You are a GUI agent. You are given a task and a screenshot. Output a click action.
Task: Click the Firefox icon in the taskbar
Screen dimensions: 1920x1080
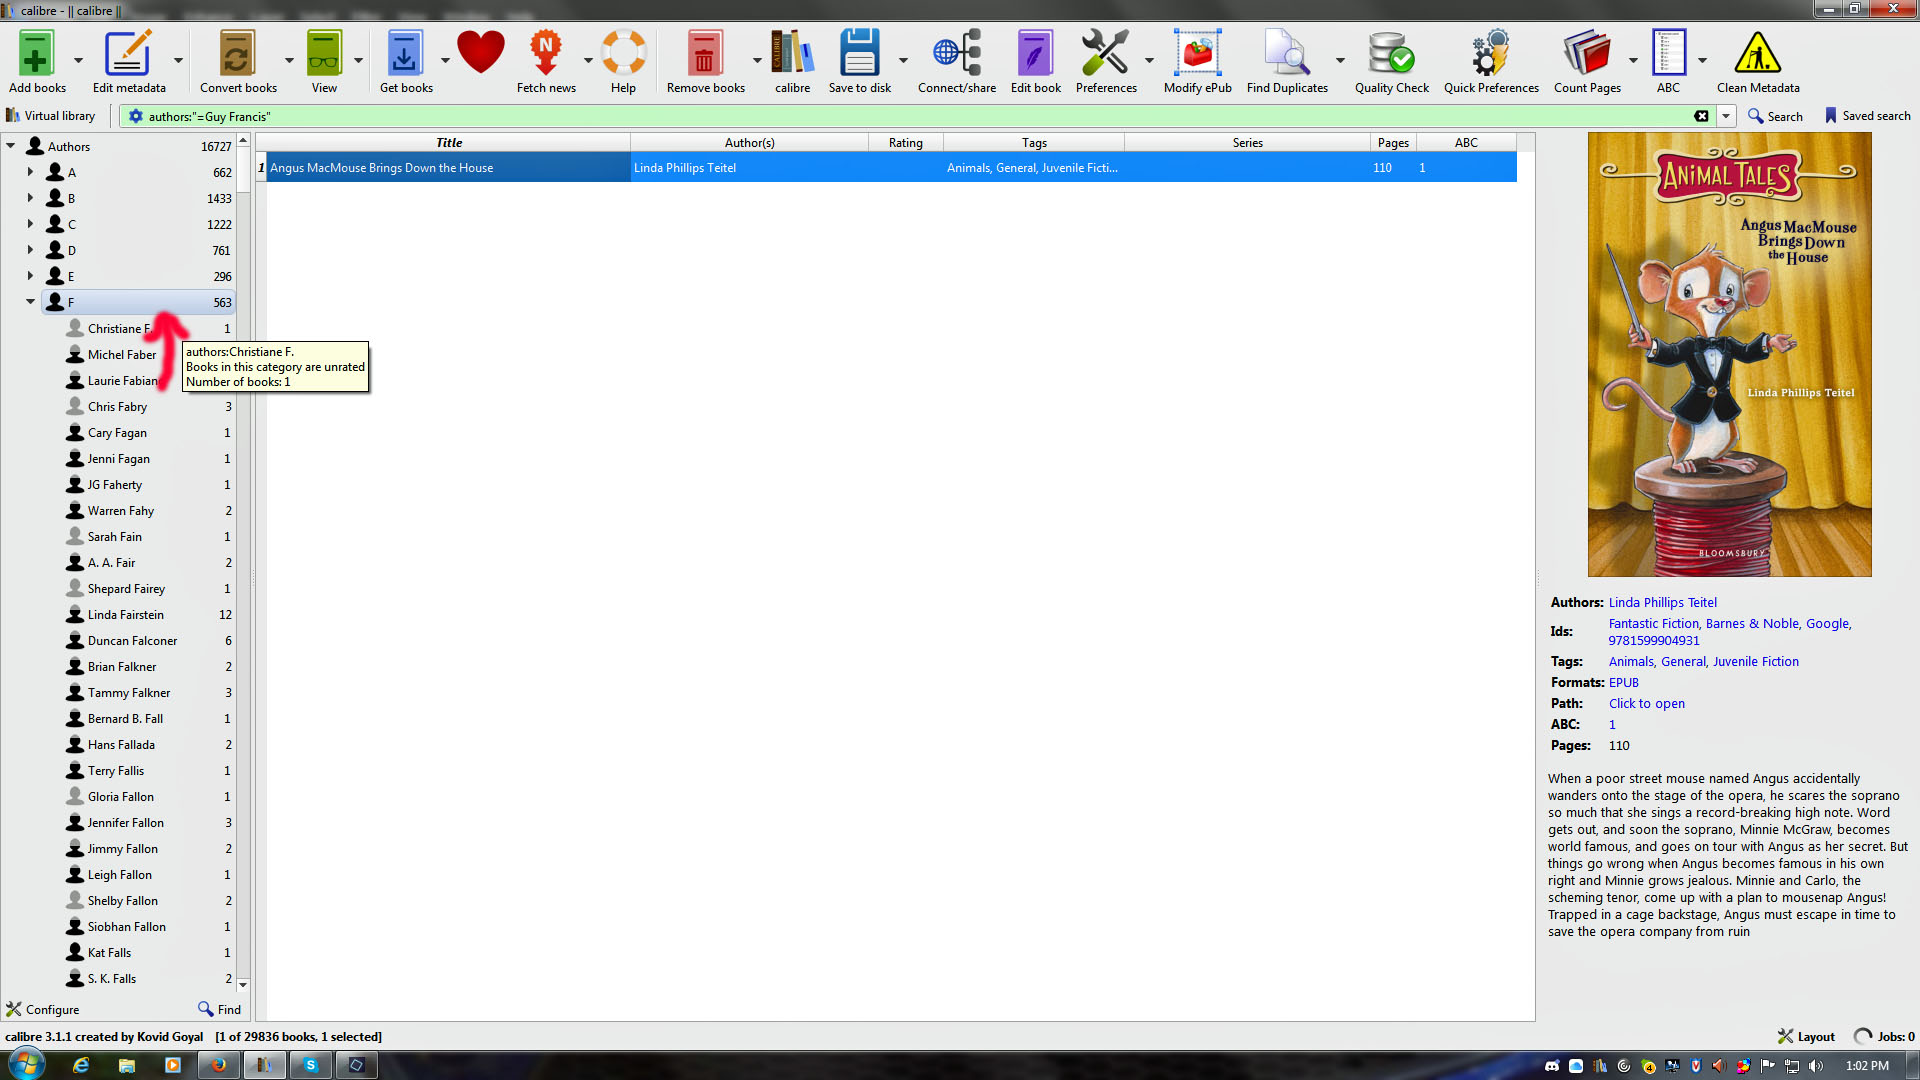pyautogui.click(x=218, y=1065)
